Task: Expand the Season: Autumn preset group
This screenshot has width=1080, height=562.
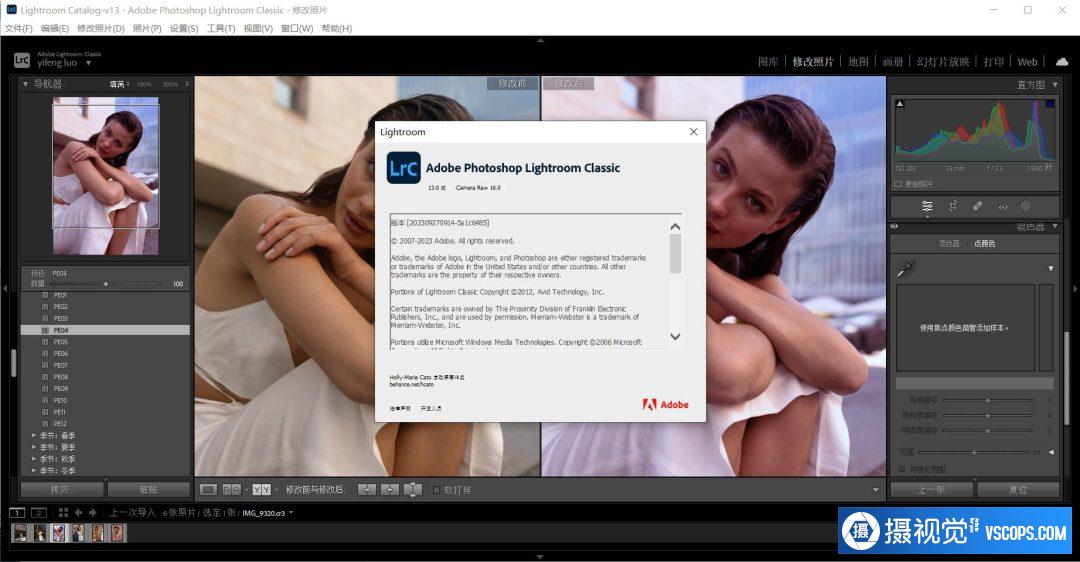Action: tap(34, 459)
